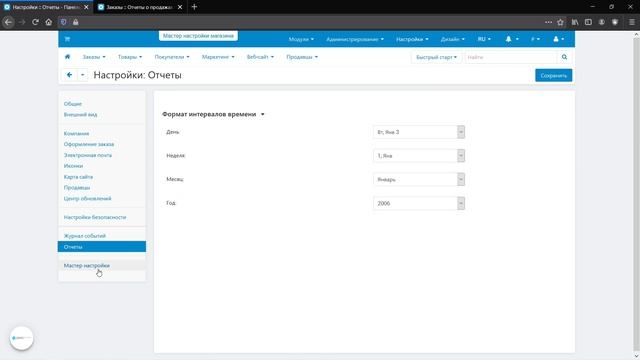
Task: Click the tracking protection shield icon
Action: (x=63, y=22)
